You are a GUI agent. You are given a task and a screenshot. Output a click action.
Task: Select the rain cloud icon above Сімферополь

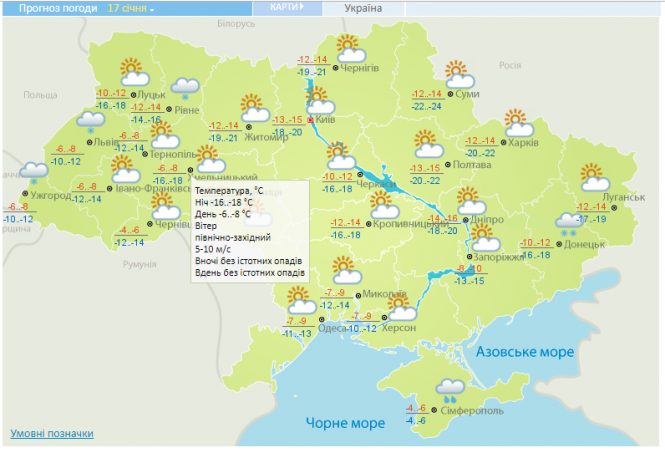coord(449,389)
